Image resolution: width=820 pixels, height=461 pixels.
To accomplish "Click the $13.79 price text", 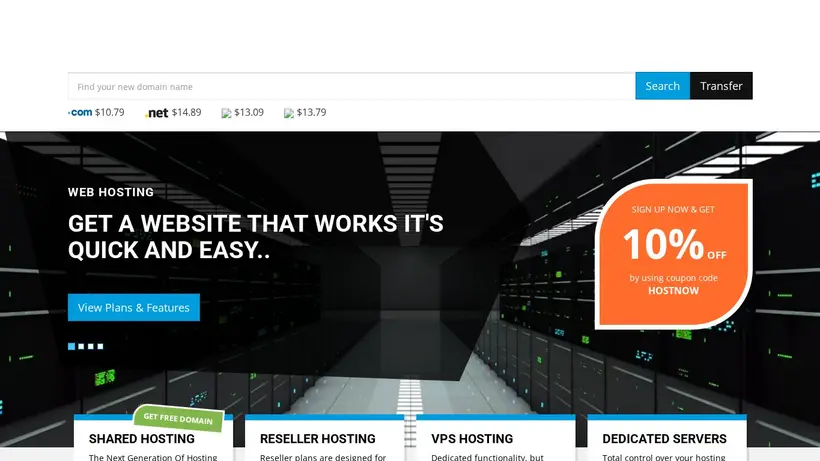I will pyautogui.click(x=311, y=112).
